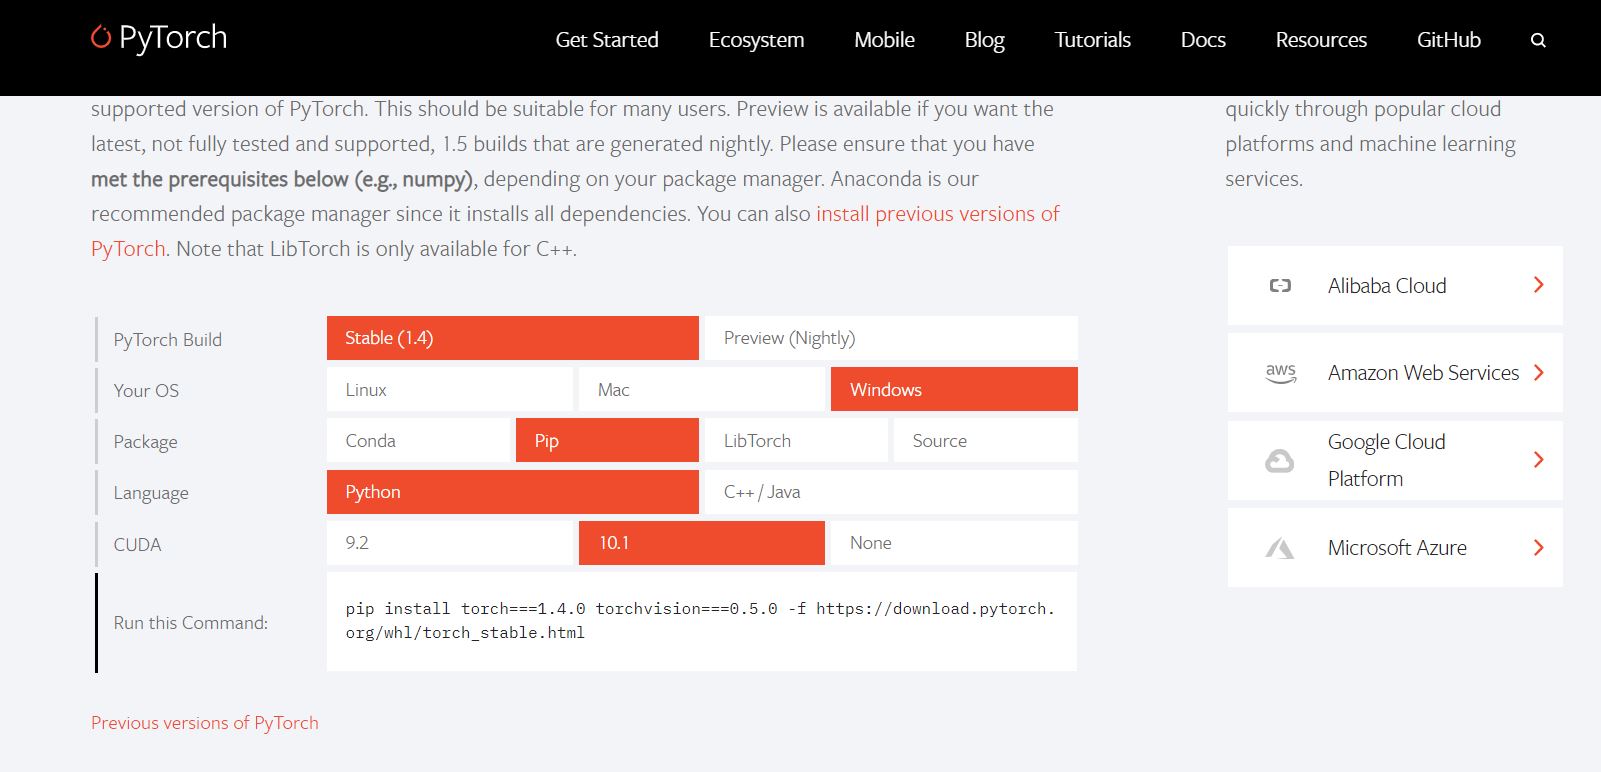Open the 'Previous versions of PyTorch' link
This screenshot has height=772, width=1601.
click(205, 723)
